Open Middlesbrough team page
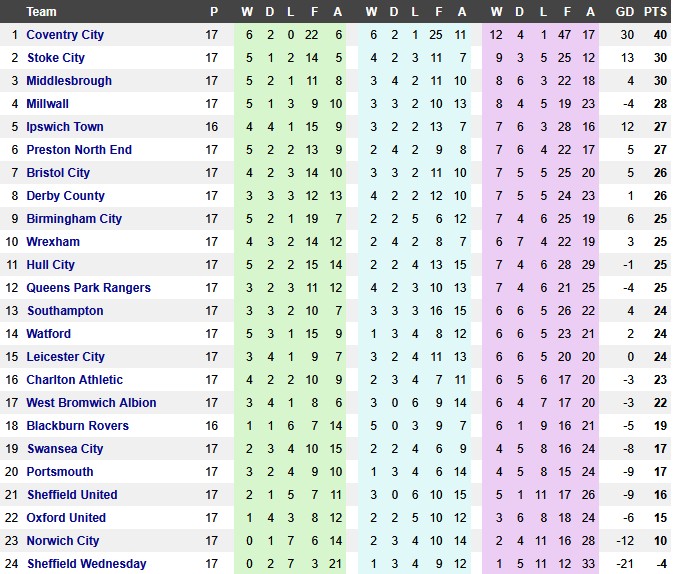This screenshot has width=675, height=574. 69,81
